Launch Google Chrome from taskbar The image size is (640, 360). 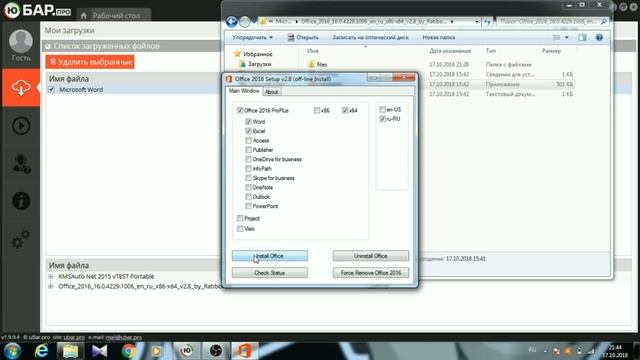pos(129,351)
